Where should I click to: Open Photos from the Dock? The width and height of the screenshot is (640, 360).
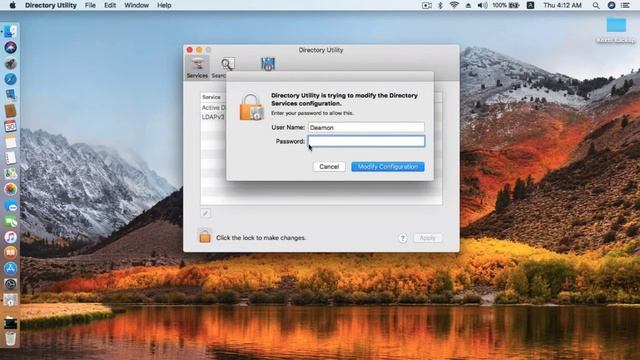(11, 189)
